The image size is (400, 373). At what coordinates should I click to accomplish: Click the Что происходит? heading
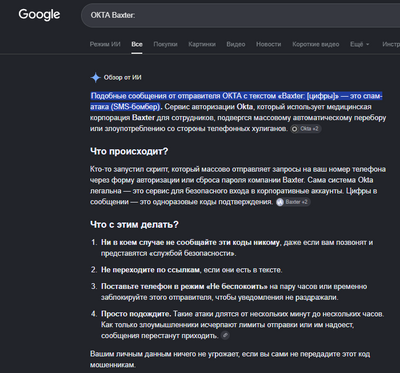tap(129, 151)
